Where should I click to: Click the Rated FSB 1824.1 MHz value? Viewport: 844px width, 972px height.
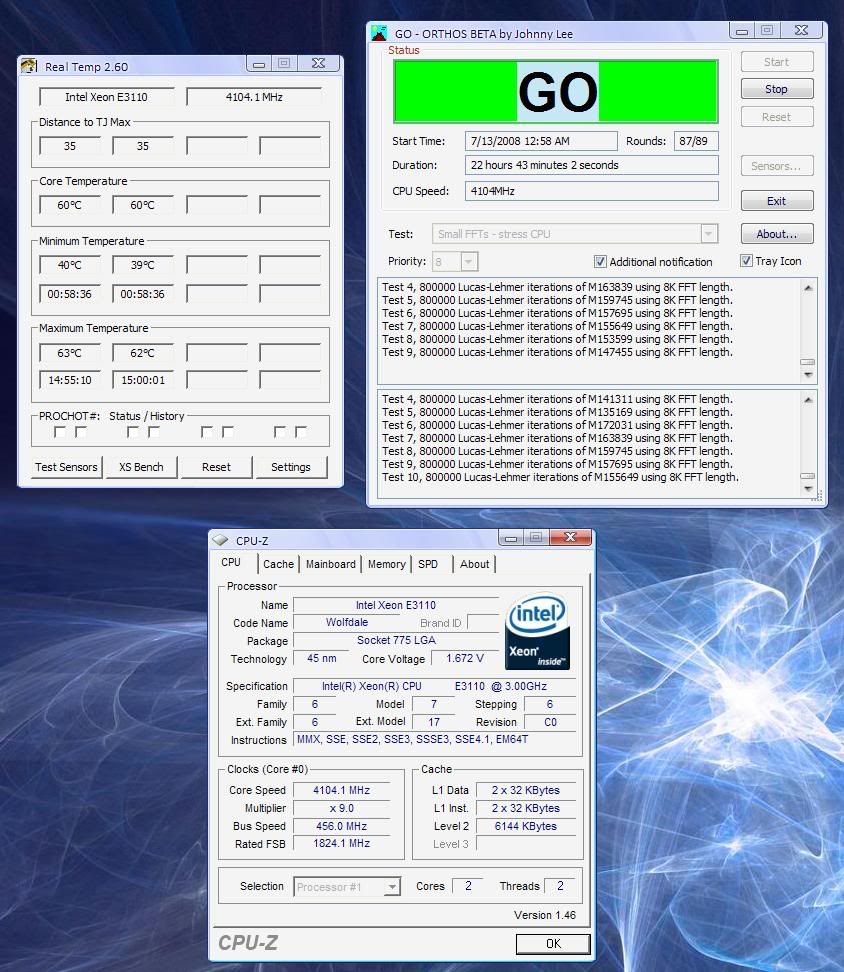pos(341,844)
